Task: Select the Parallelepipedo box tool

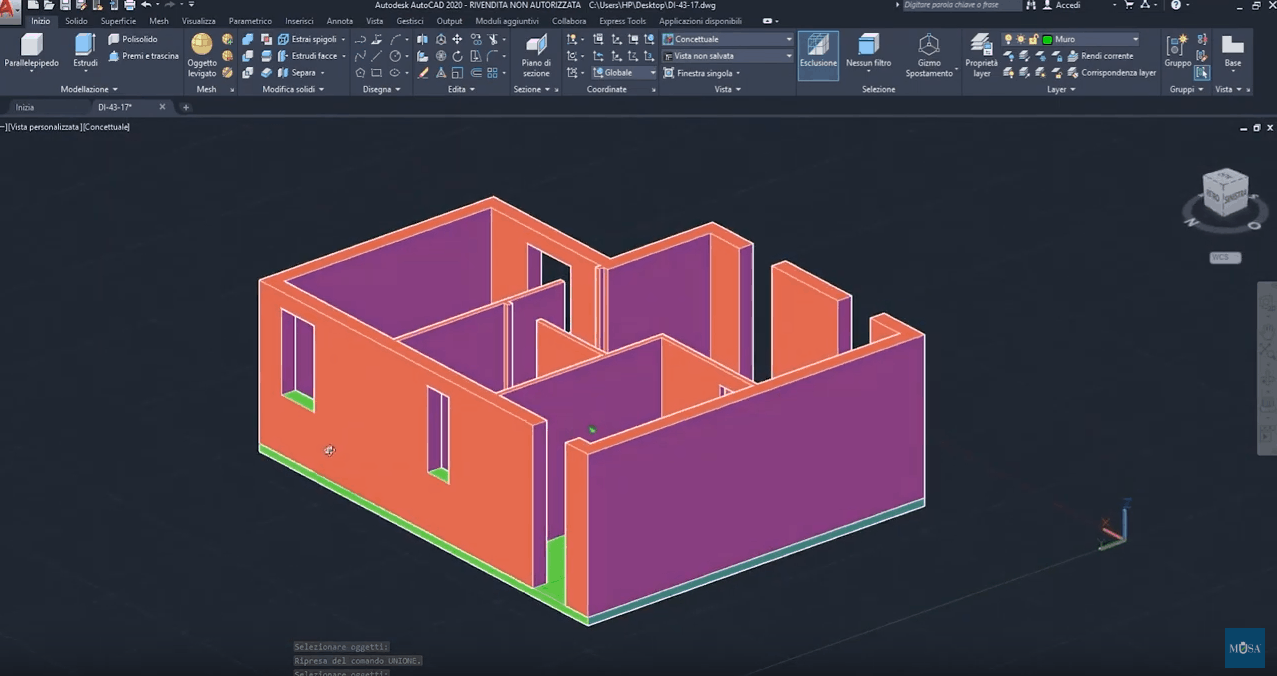Action: tap(31, 50)
